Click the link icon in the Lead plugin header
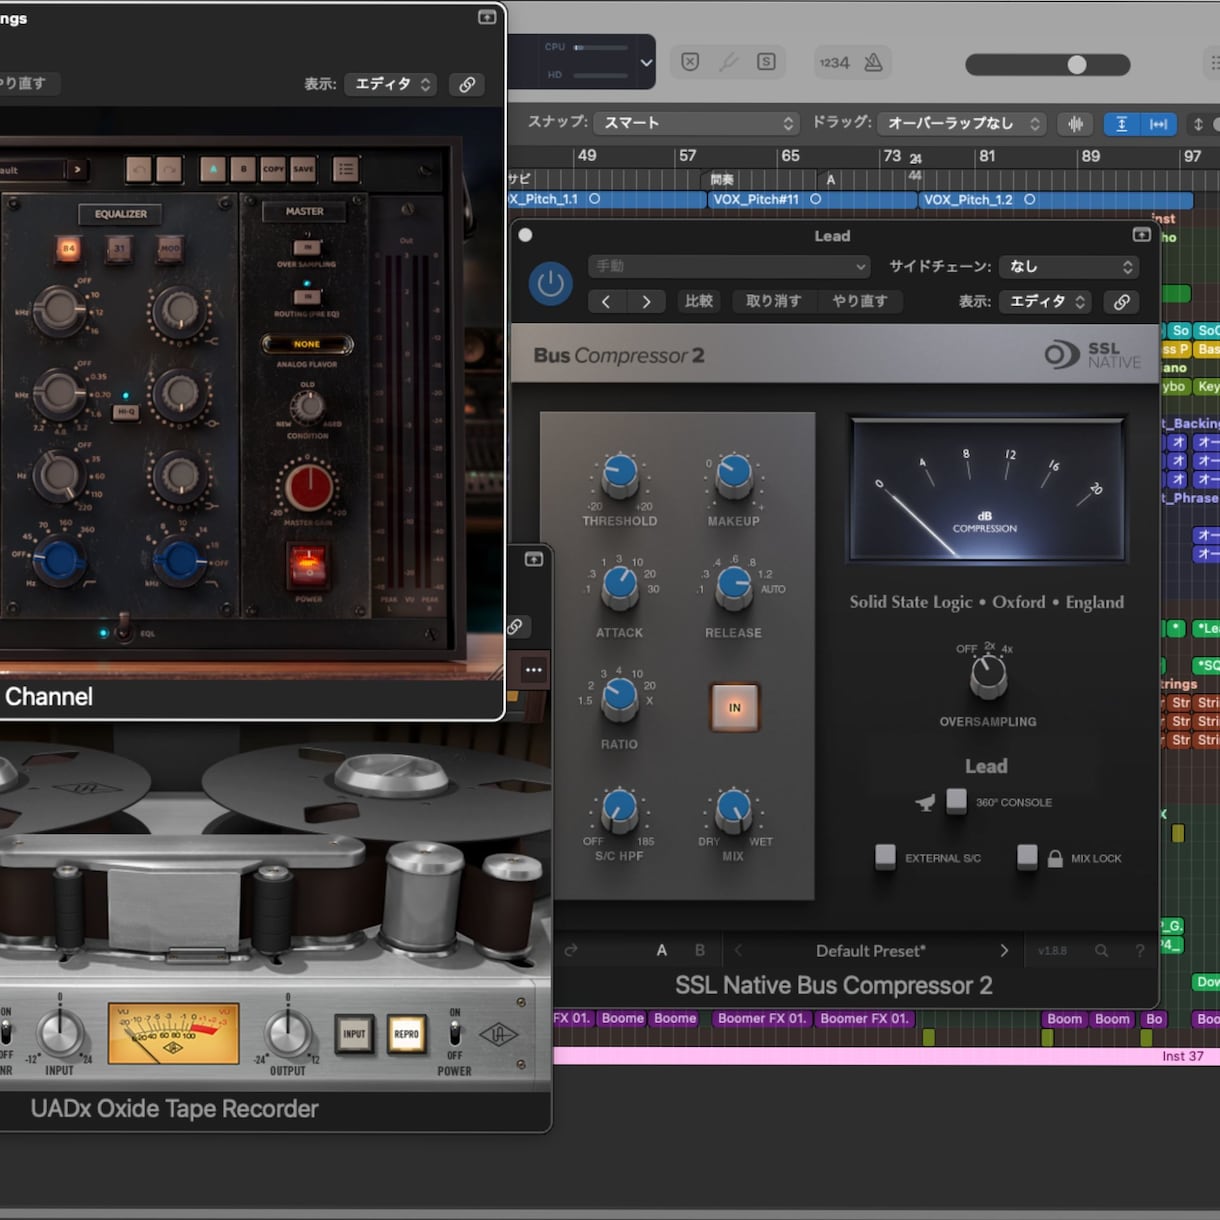This screenshot has height=1220, width=1220. 1122,301
